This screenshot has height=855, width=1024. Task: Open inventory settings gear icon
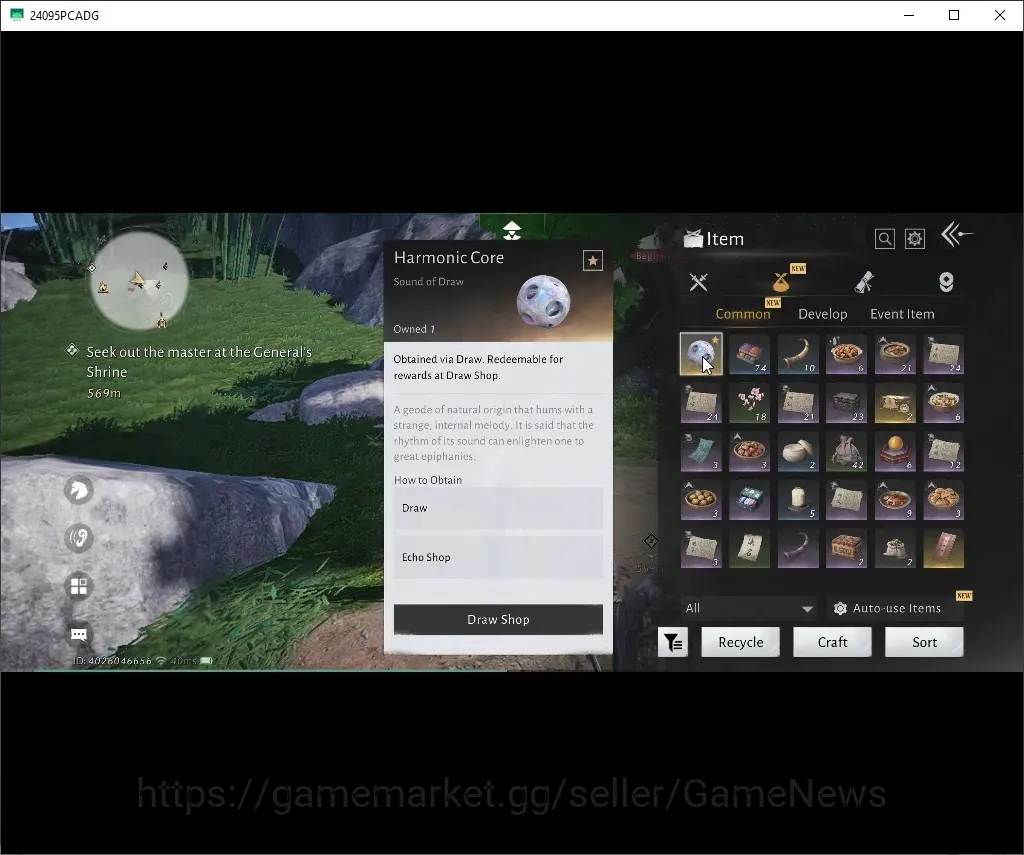(914, 239)
